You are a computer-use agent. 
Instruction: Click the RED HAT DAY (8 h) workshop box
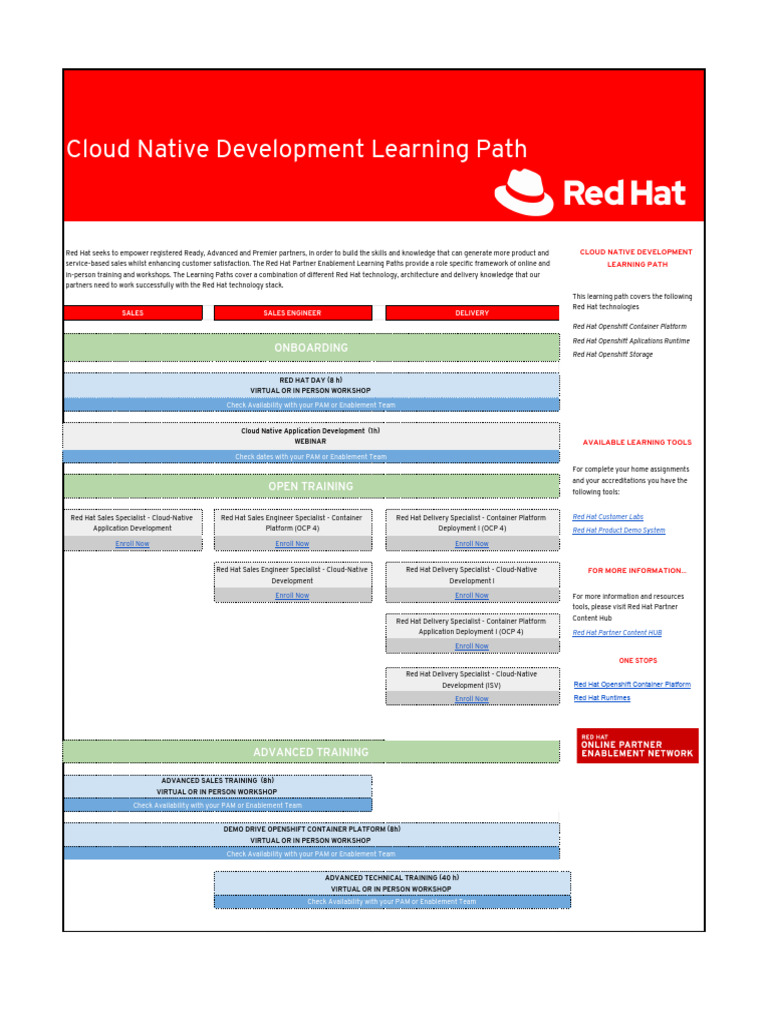pos(311,385)
